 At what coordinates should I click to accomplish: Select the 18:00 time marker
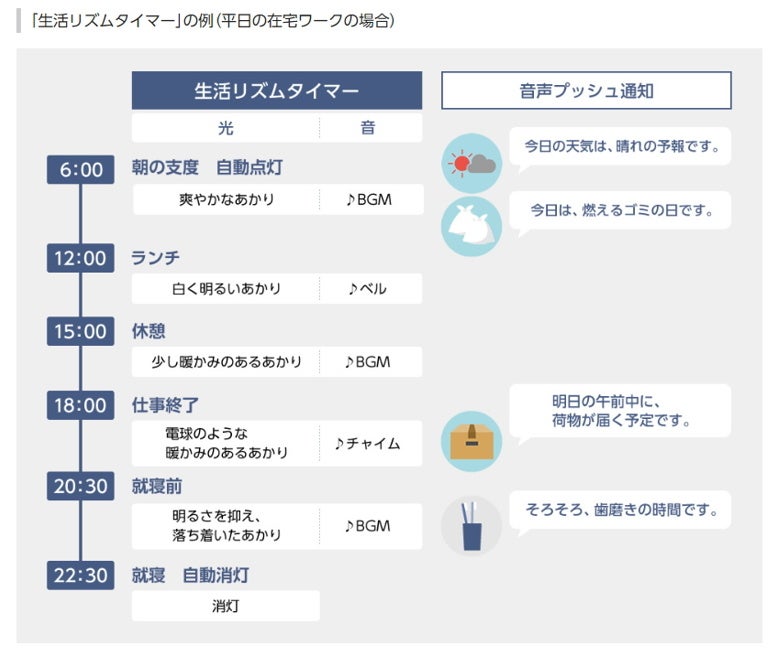coord(81,405)
